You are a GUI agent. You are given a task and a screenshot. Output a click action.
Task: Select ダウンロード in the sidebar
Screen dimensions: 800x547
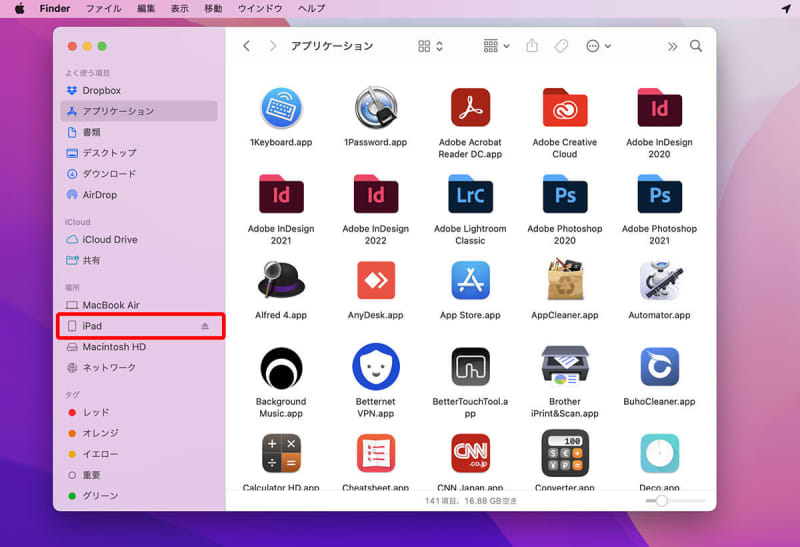139,174
